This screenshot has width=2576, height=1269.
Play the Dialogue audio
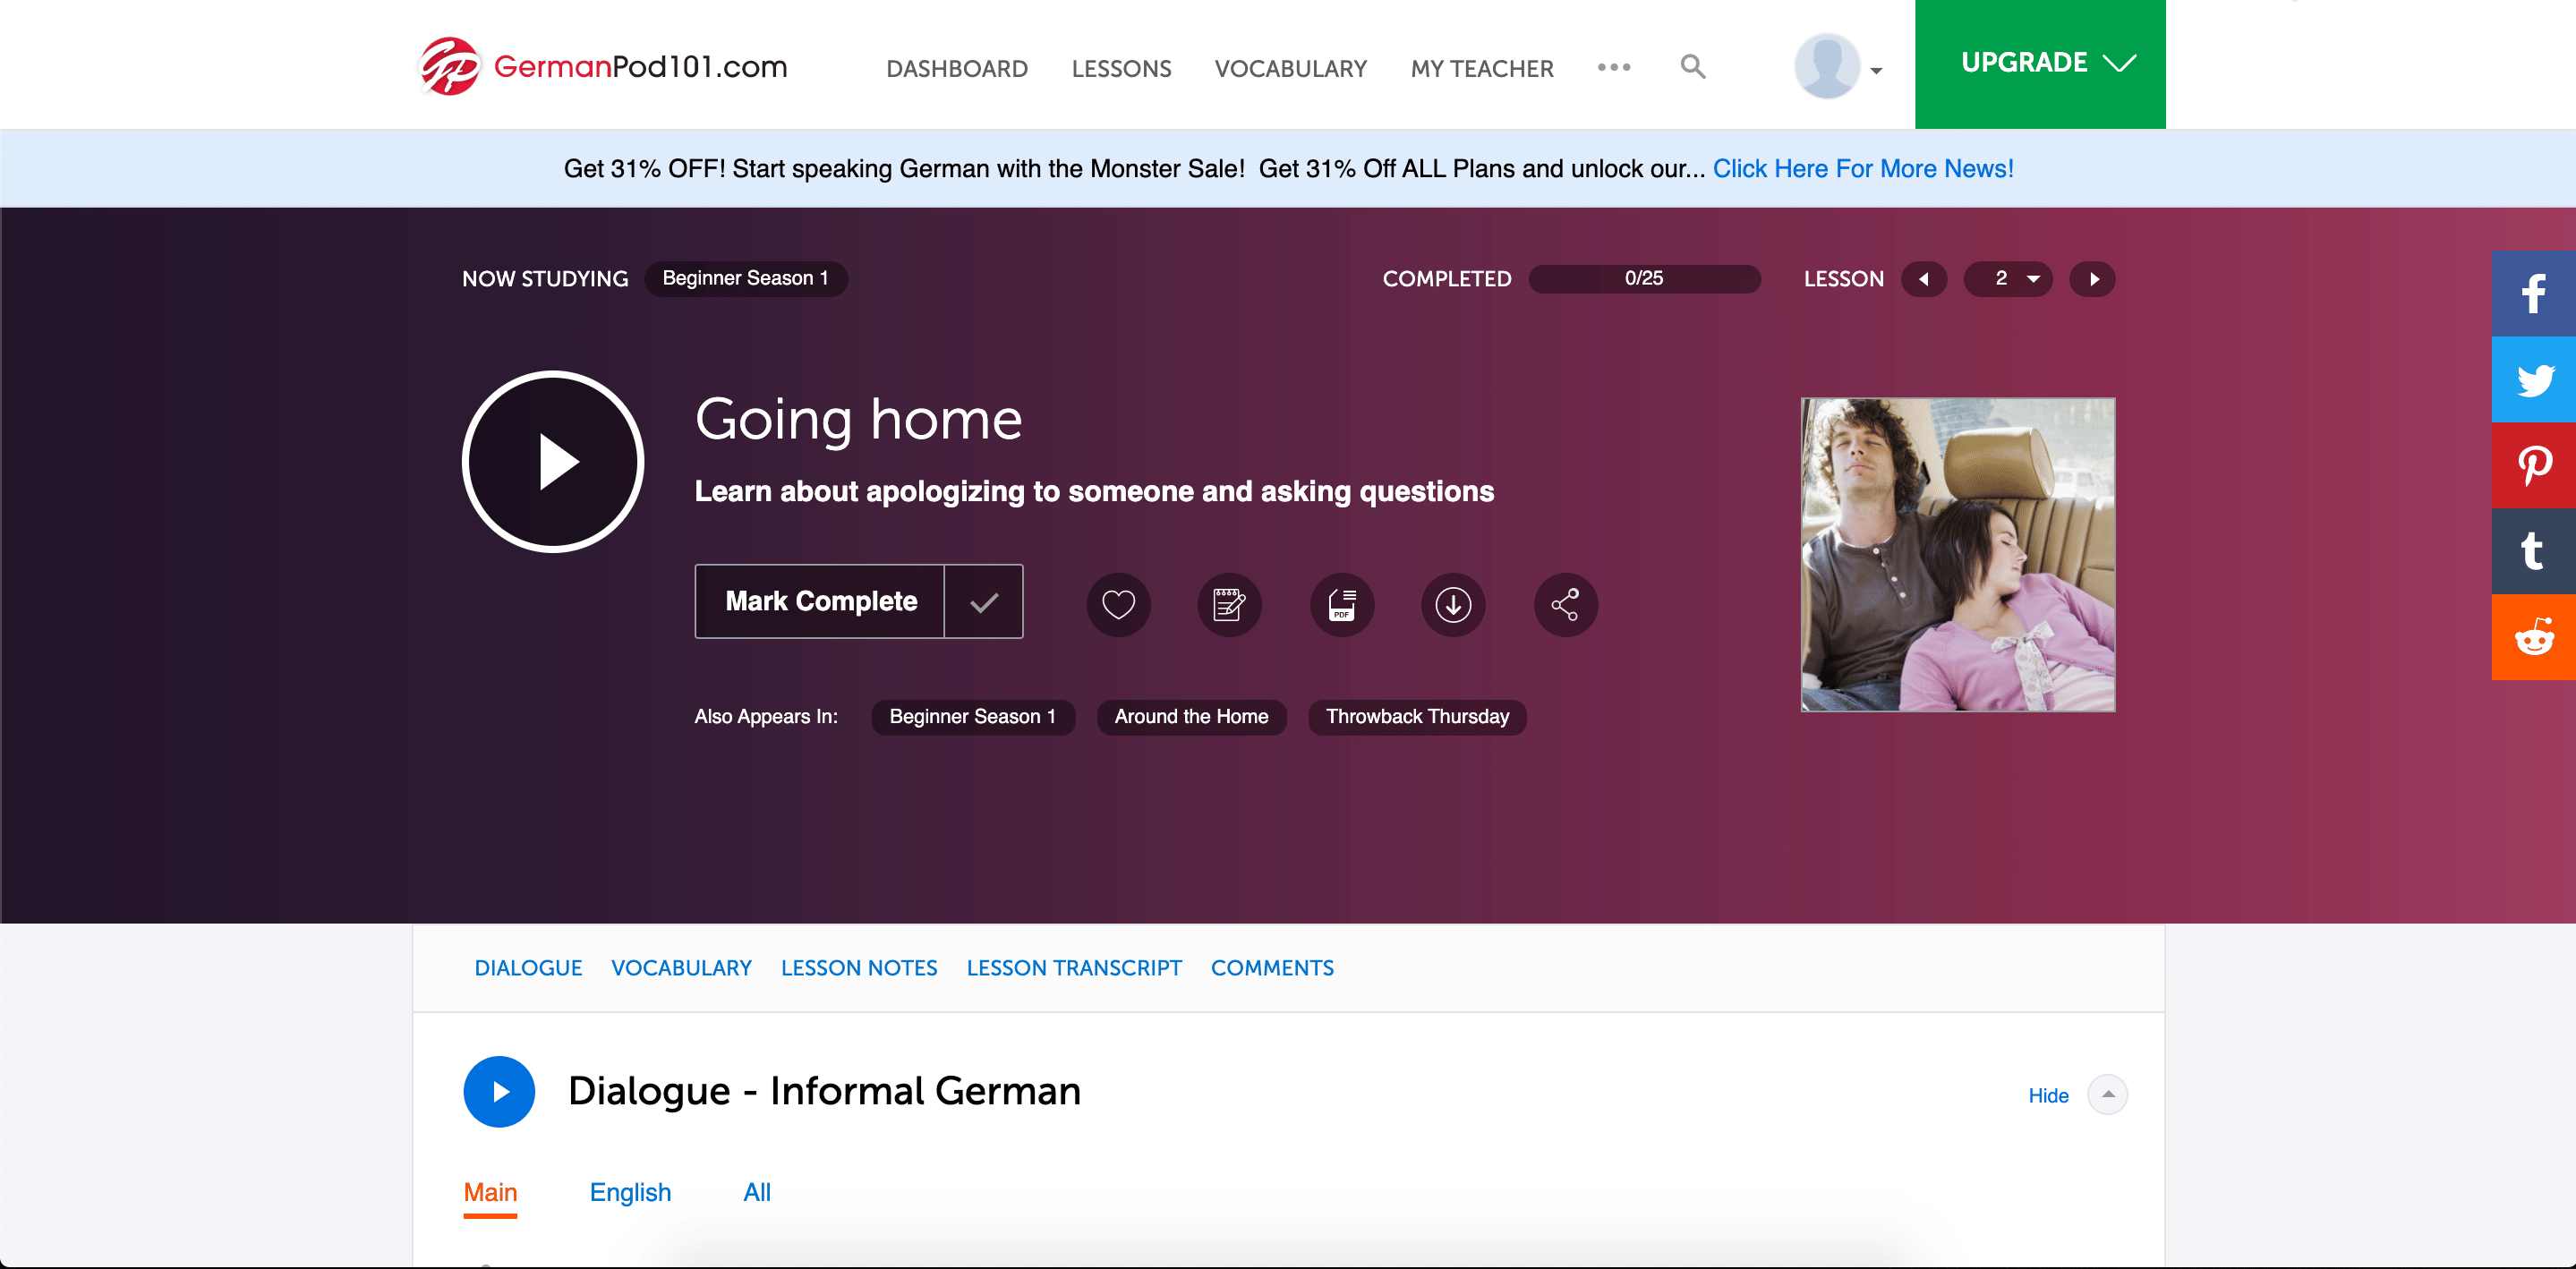[499, 1091]
